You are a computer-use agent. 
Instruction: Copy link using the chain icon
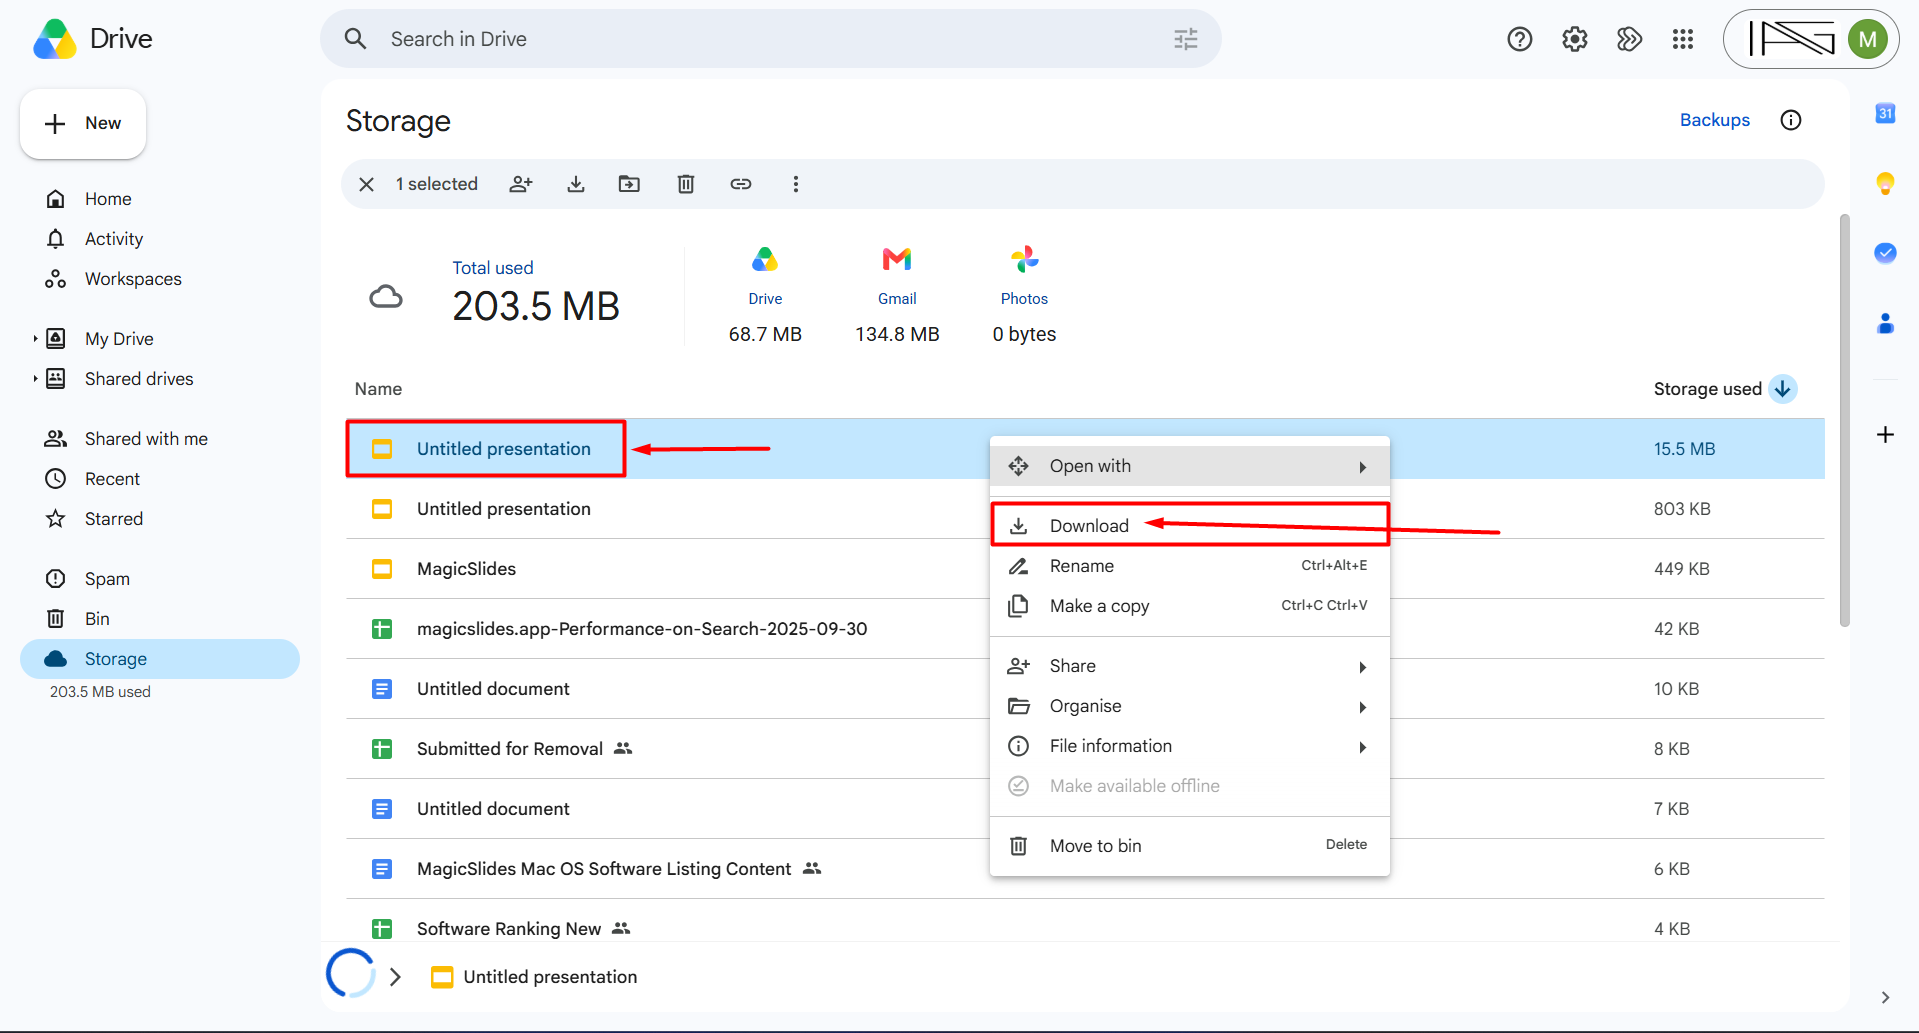741,184
